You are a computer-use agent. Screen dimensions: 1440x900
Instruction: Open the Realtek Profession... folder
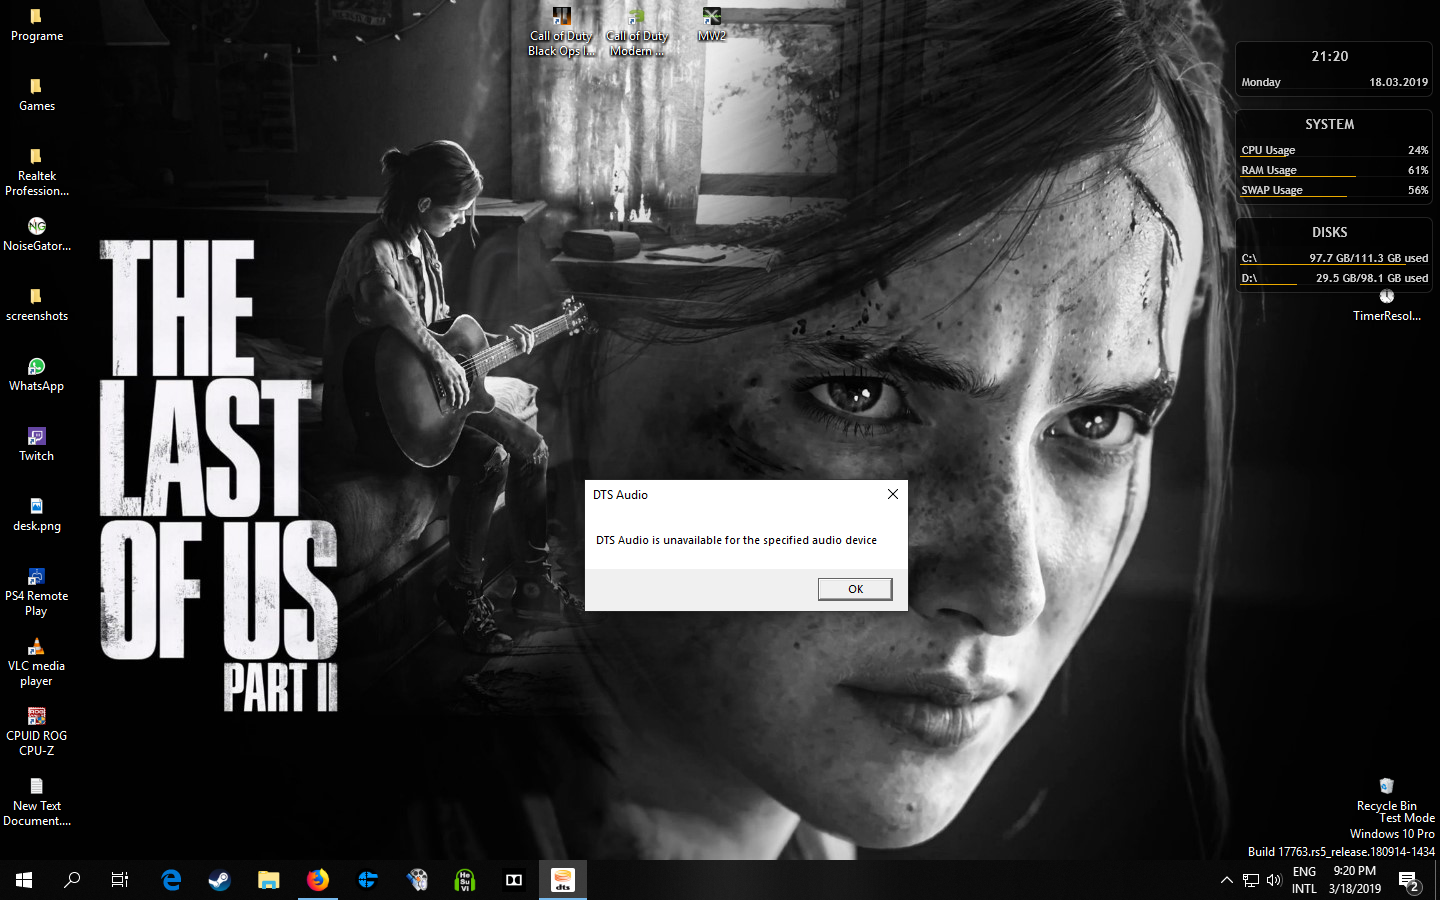coord(37,172)
